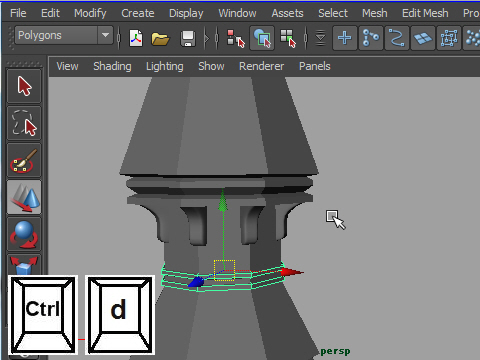This screenshot has height=360, width=480.
Task: Select the Move tool
Action: click(x=24, y=197)
